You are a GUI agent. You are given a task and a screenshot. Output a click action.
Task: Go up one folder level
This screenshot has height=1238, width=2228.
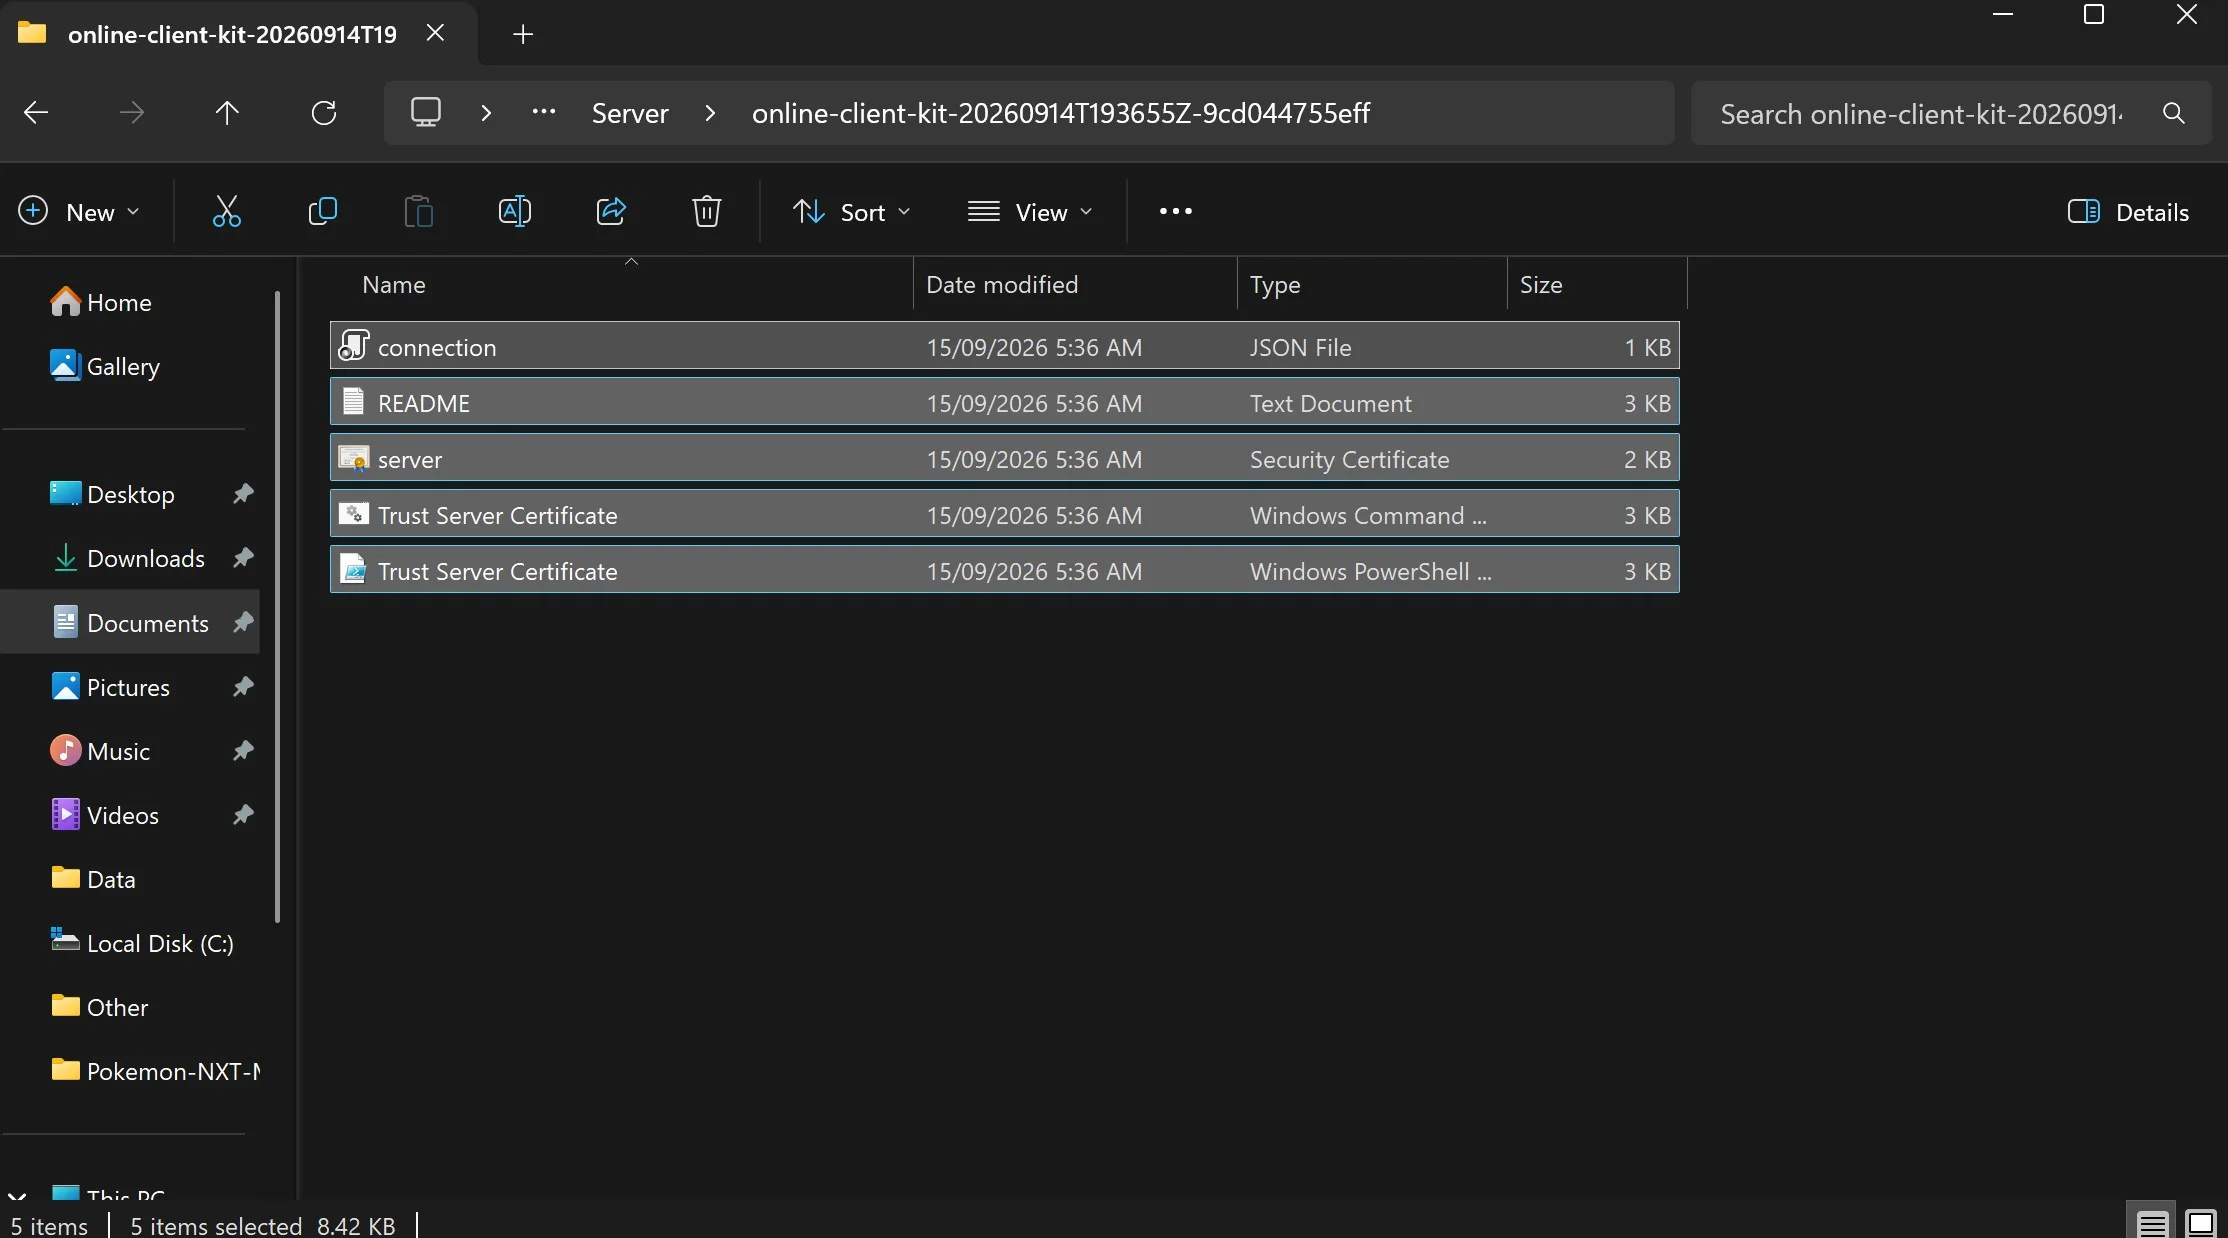(x=227, y=113)
